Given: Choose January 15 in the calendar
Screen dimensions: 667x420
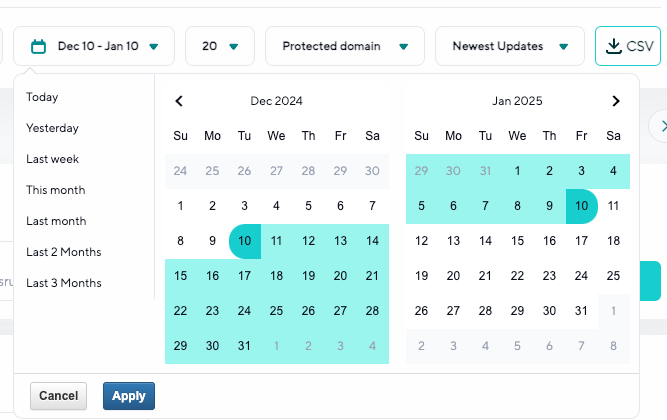Looking at the screenshot, I should click(517, 241).
